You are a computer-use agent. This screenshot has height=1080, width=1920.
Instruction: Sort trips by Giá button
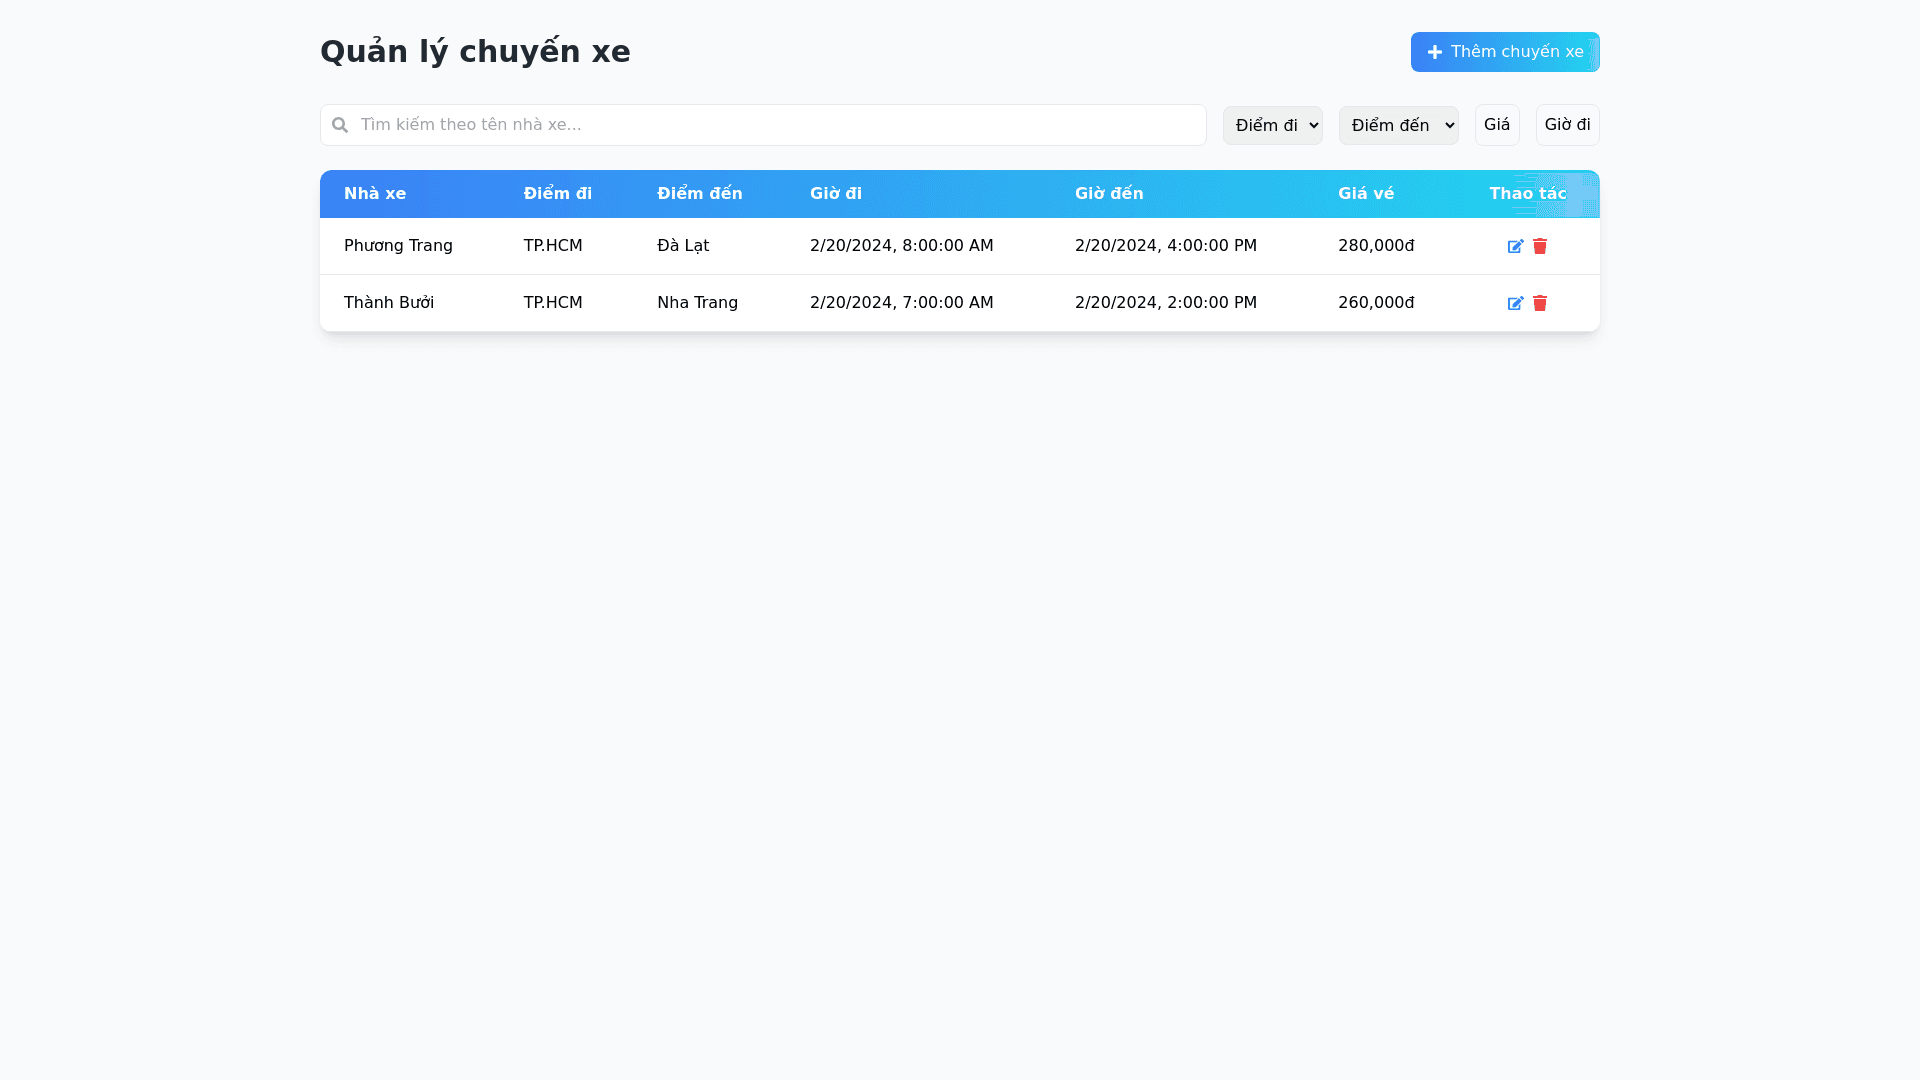tap(1496, 125)
